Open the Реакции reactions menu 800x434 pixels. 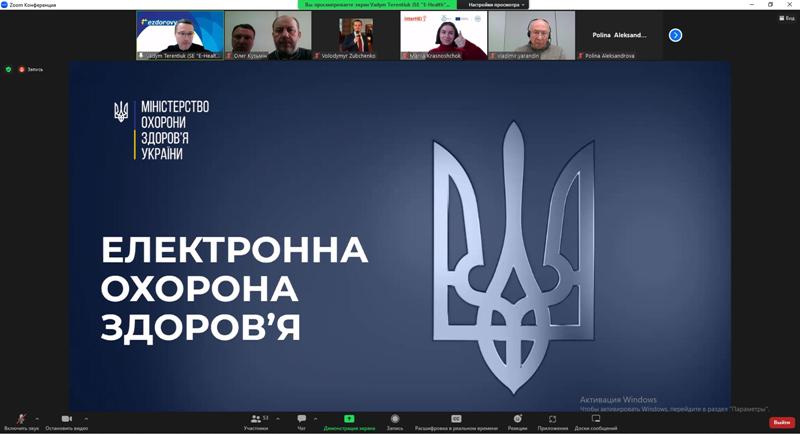[x=517, y=423]
